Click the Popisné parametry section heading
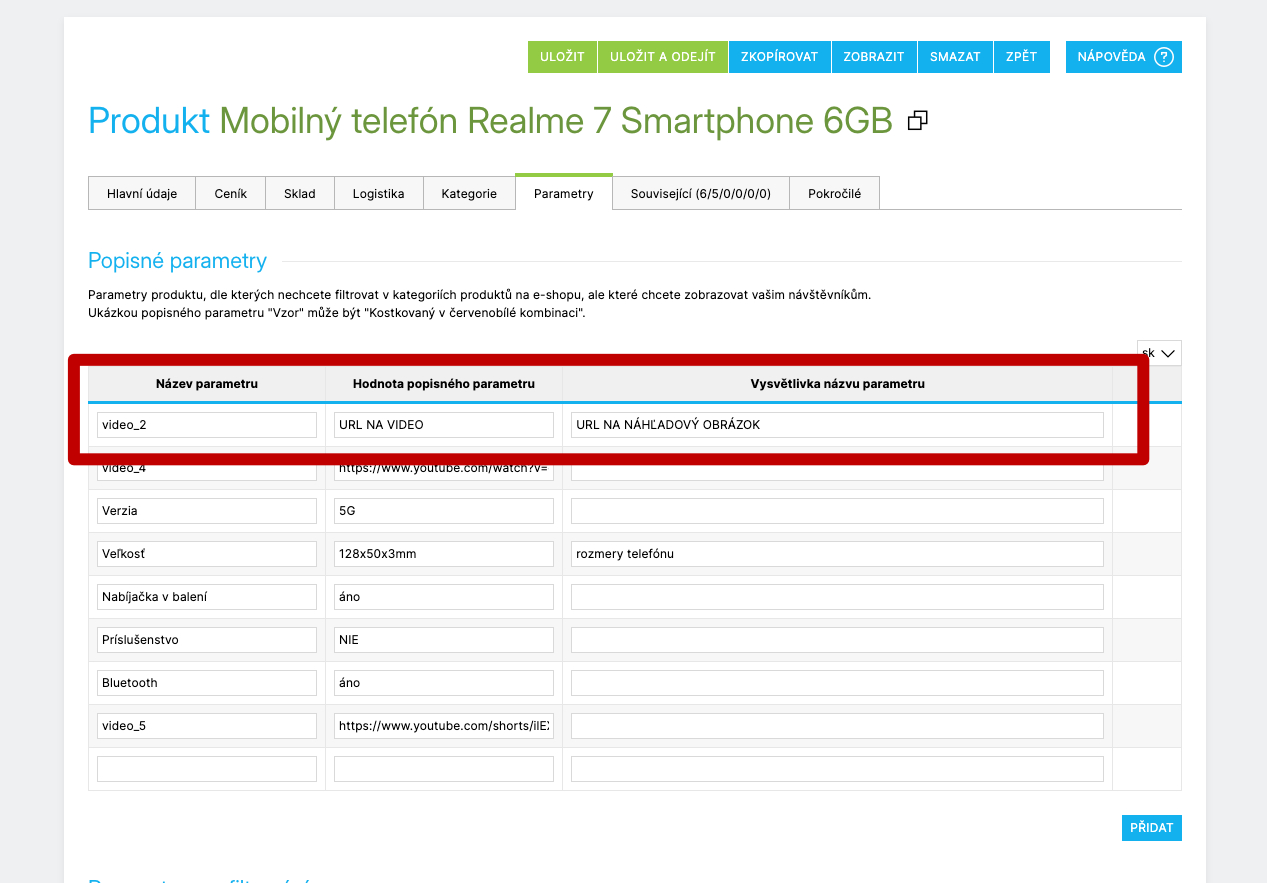Image resolution: width=1267 pixels, height=883 pixels. (x=178, y=261)
